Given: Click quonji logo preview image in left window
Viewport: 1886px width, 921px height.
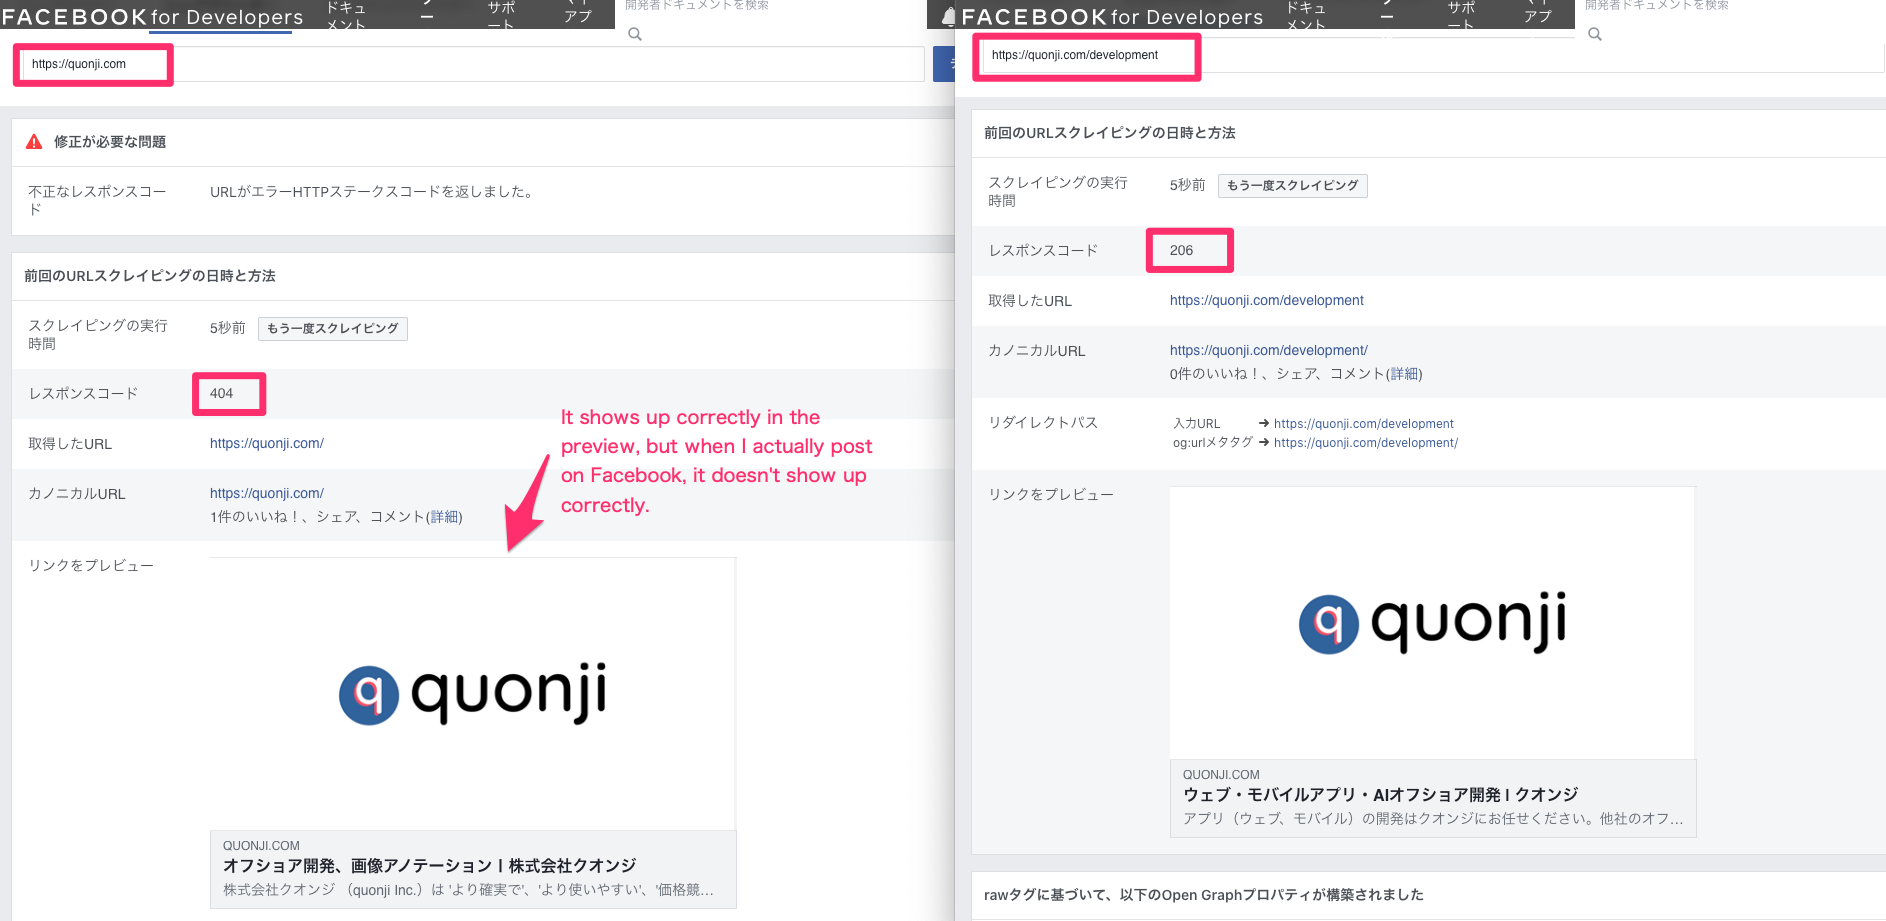Looking at the screenshot, I should pos(473,694).
